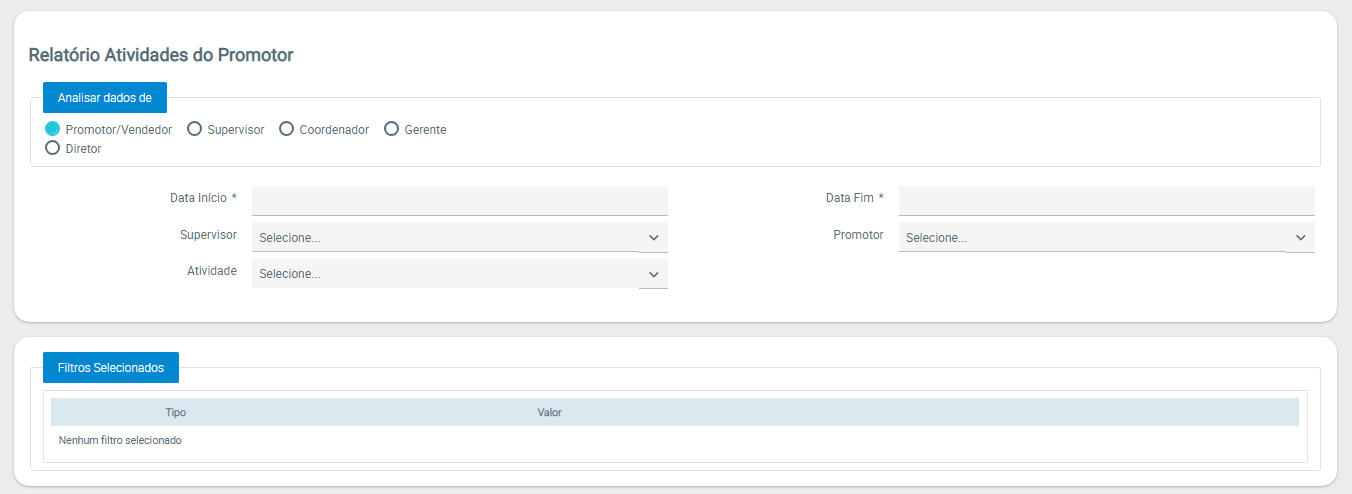Click the Promotor dropdown chevron arrow
This screenshot has height=494, width=1352.
[x=1300, y=238]
